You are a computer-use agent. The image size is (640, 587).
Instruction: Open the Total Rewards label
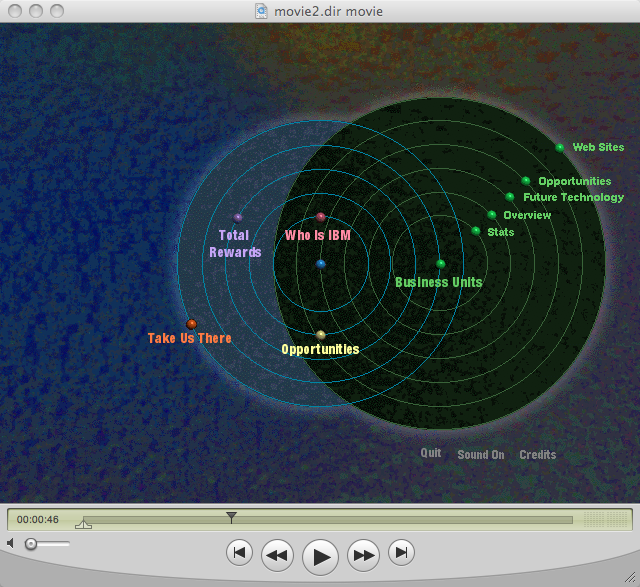point(235,244)
